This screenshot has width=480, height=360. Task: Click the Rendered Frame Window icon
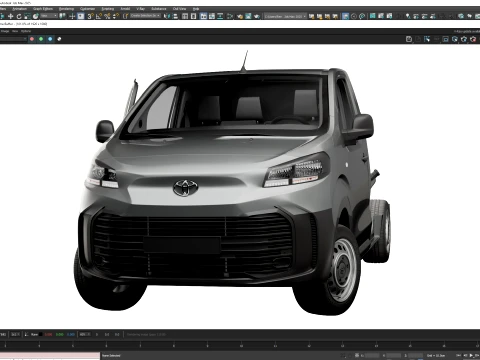[x=248, y=16]
